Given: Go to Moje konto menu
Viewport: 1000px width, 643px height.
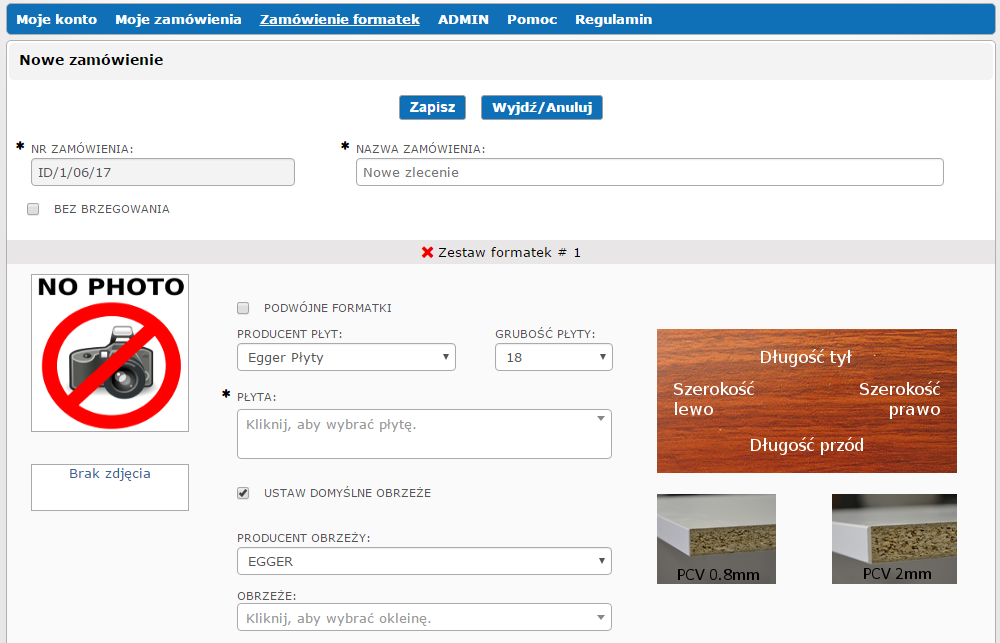Looking at the screenshot, I should point(56,19).
